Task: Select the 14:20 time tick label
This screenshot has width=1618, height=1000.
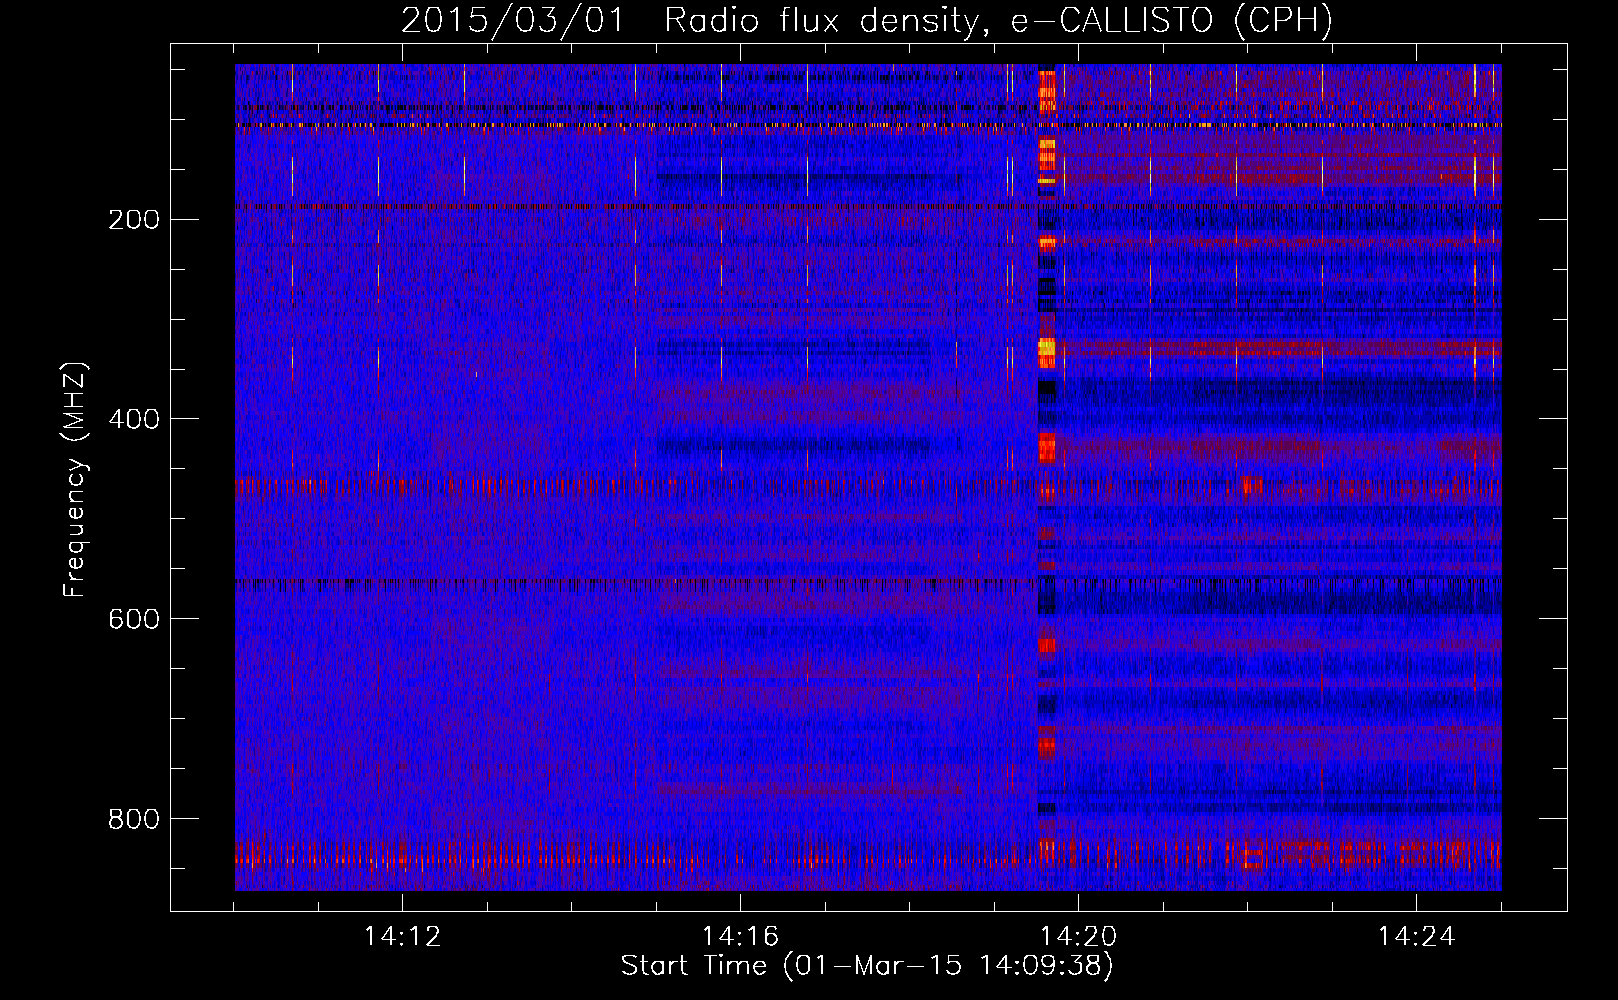Action: [x=1078, y=937]
